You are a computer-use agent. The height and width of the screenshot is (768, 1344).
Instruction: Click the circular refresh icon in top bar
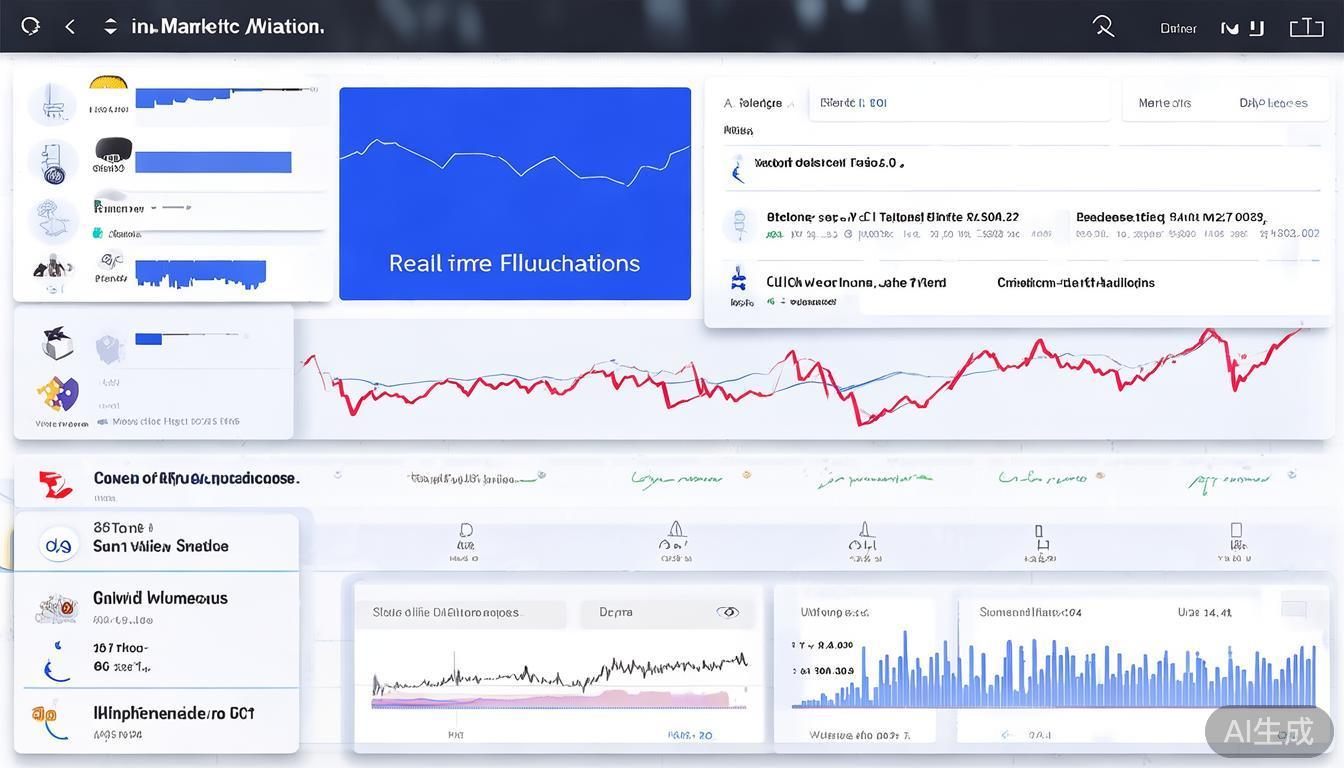tap(30, 27)
